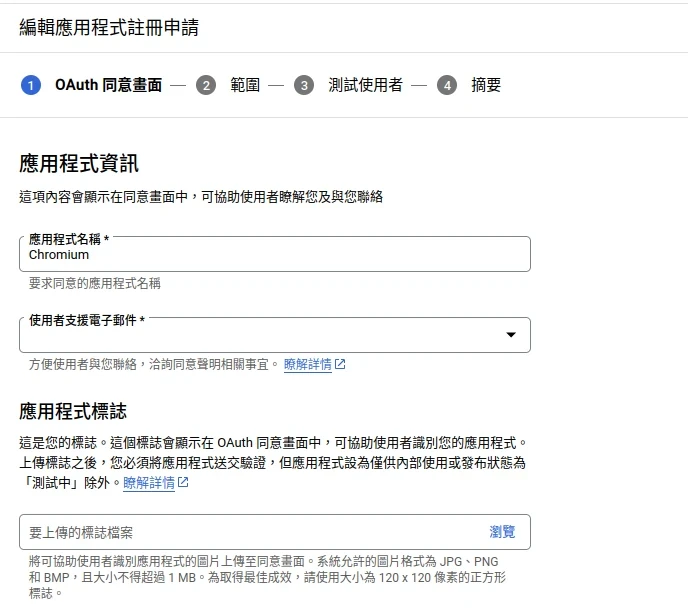
Task: Click the step 4 number circle
Action: pos(447,85)
